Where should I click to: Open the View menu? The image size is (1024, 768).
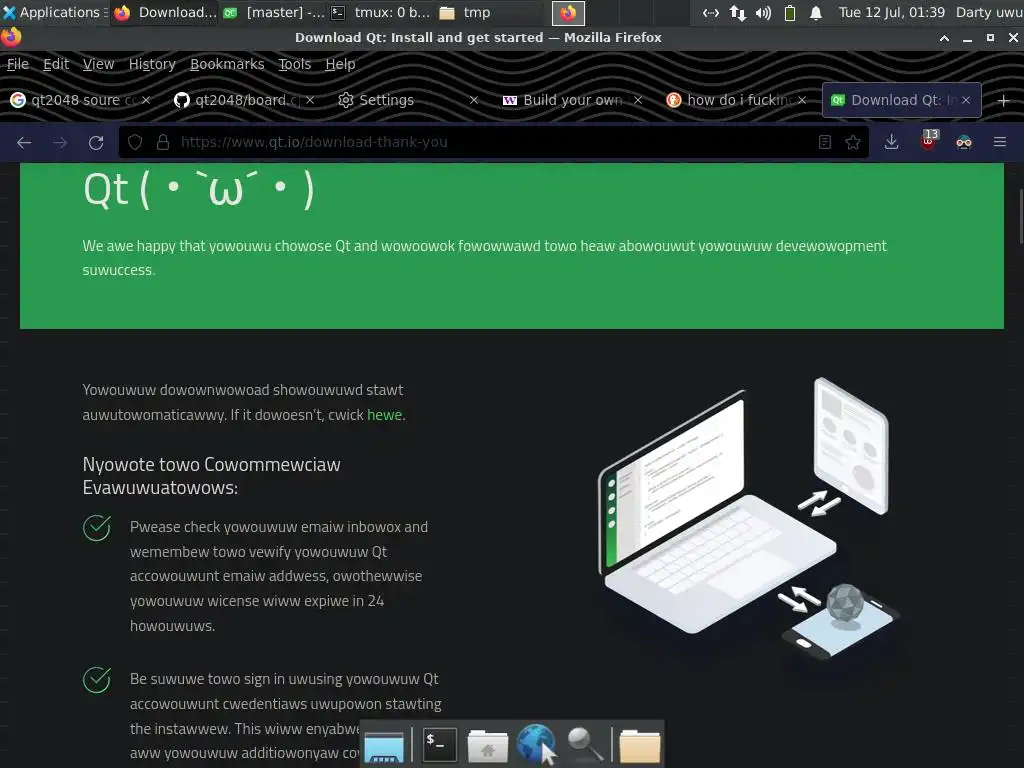tap(98, 64)
